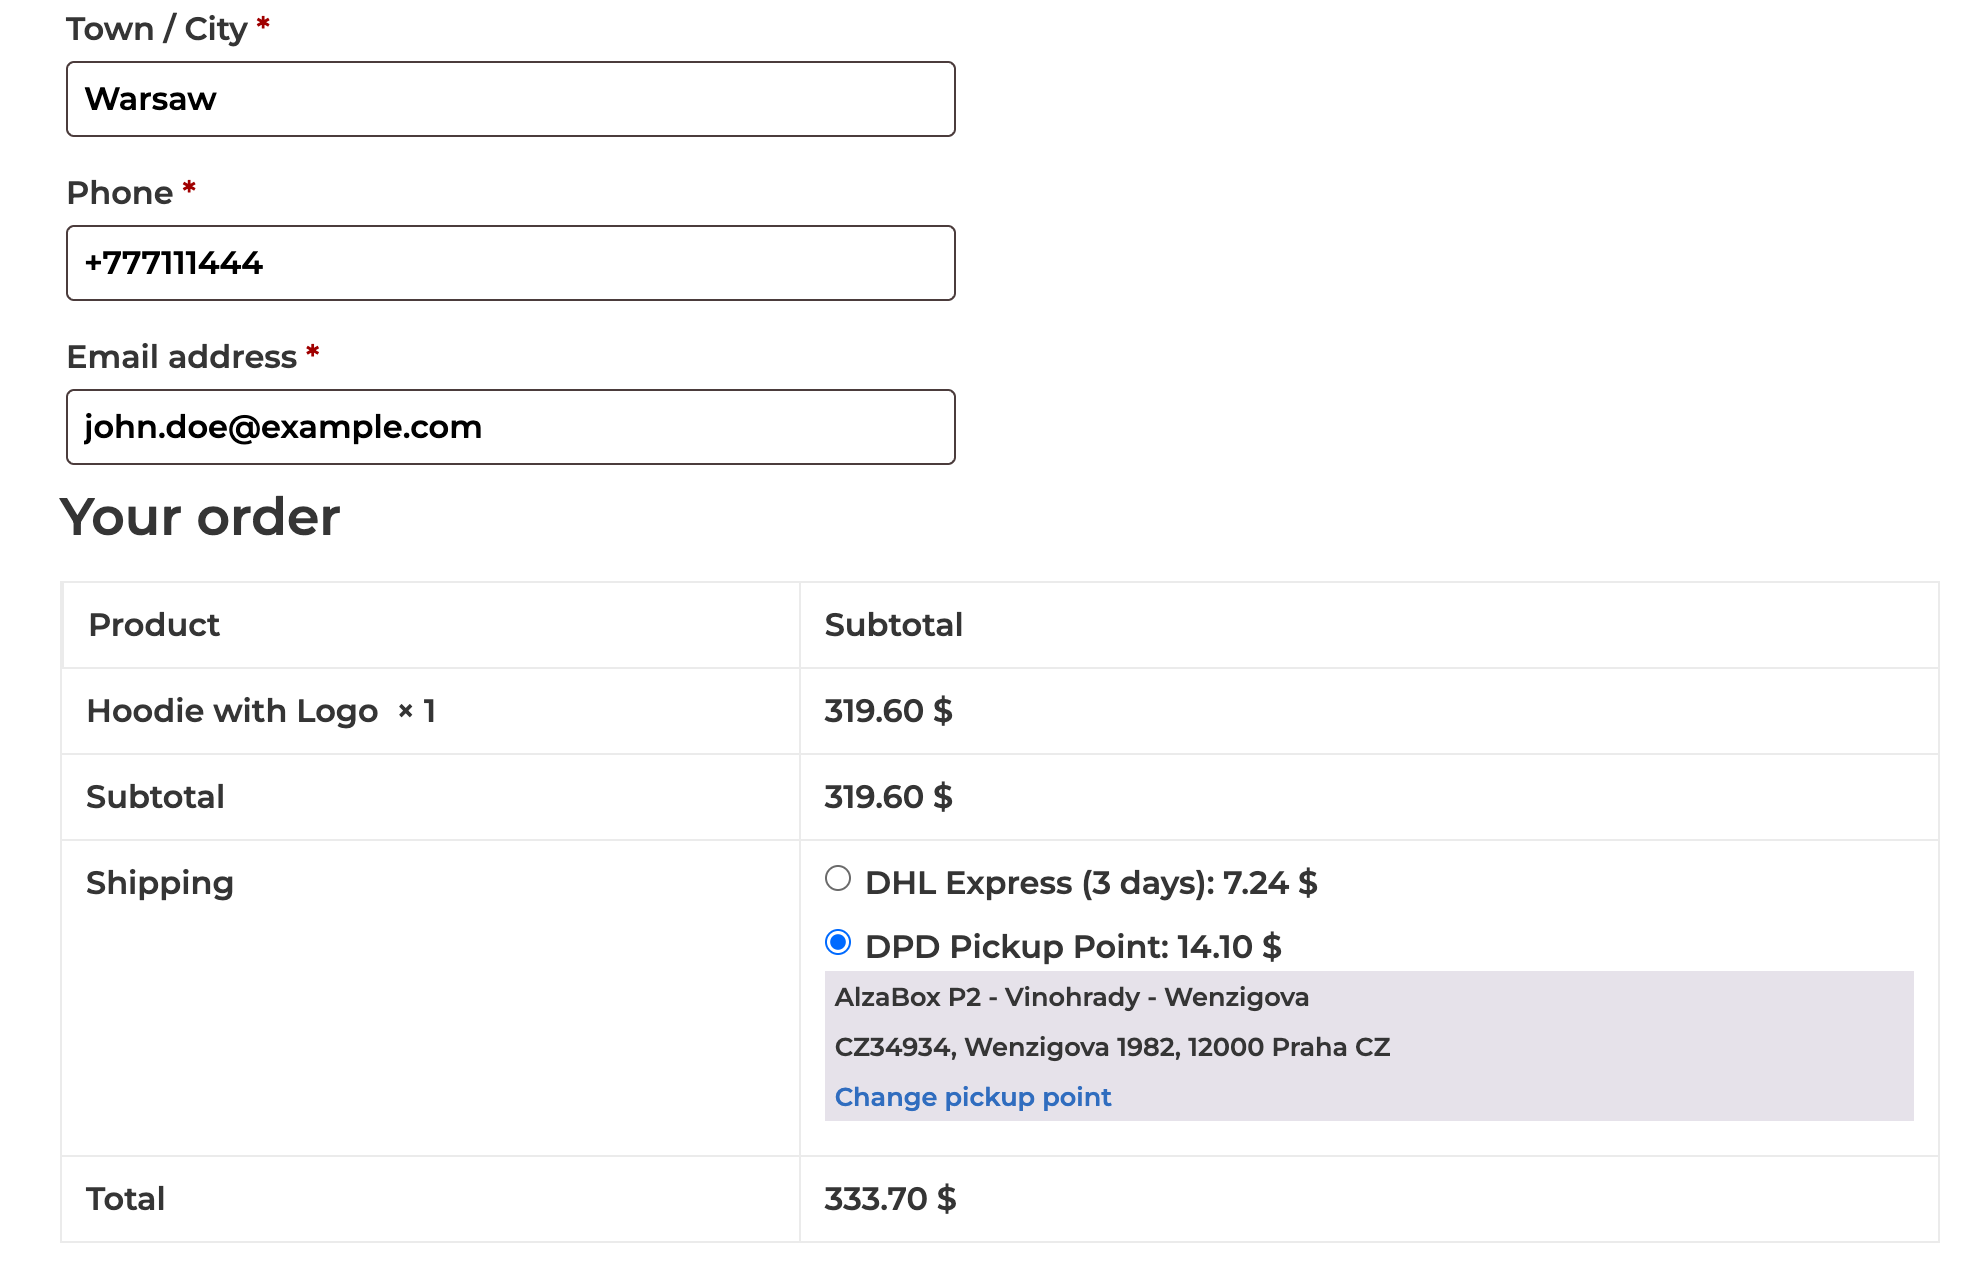This screenshot has height=1282, width=1976.
Task: Click the AlzaBox P2 pickup point name
Action: (x=1071, y=997)
